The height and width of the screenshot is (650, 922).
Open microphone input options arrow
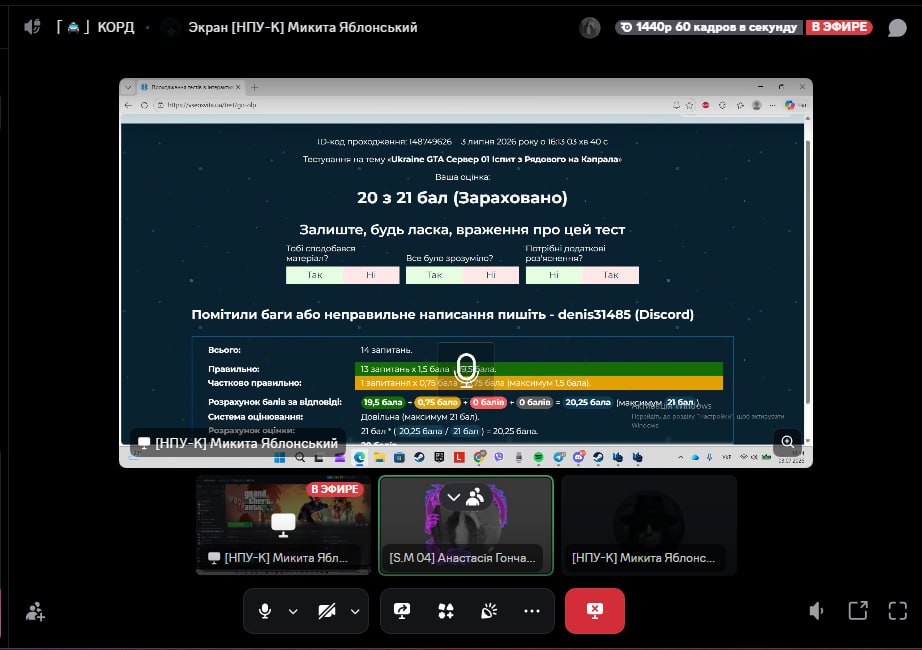[293, 611]
